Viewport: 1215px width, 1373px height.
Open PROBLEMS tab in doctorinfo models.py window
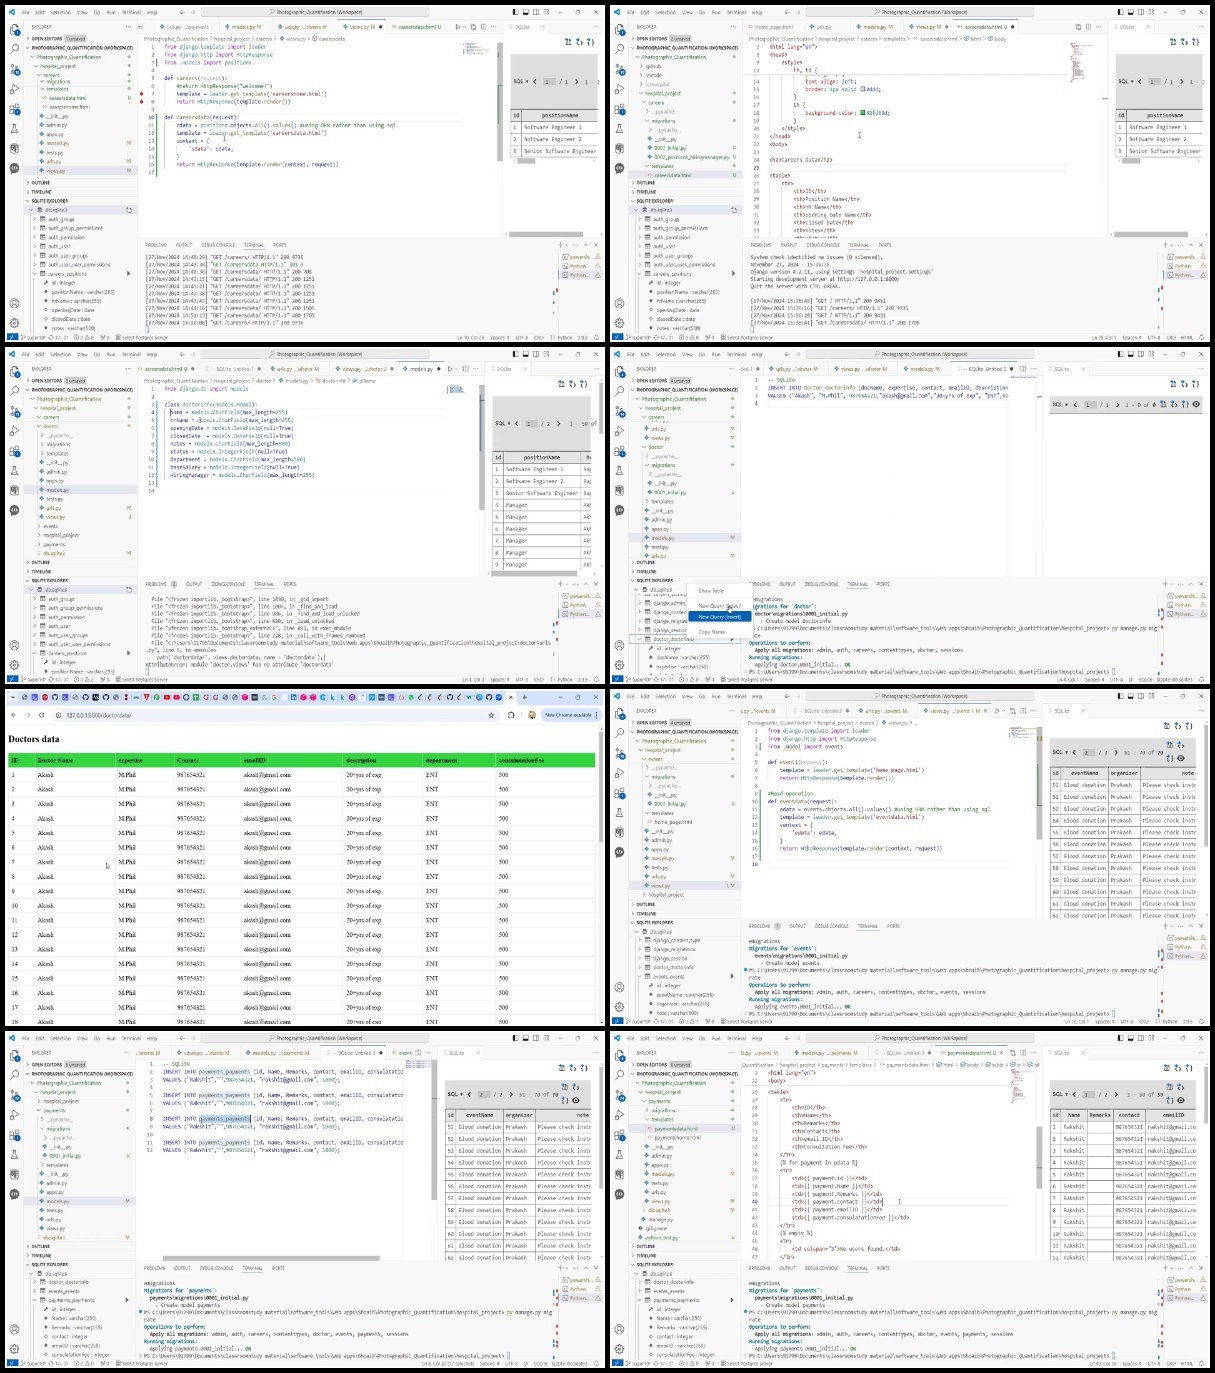click(x=157, y=584)
